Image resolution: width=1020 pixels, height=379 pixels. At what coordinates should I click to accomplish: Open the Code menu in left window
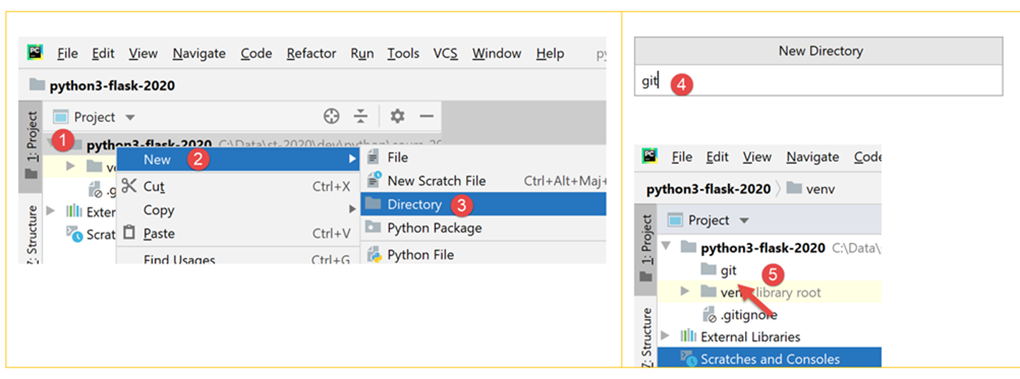(x=256, y=53)
